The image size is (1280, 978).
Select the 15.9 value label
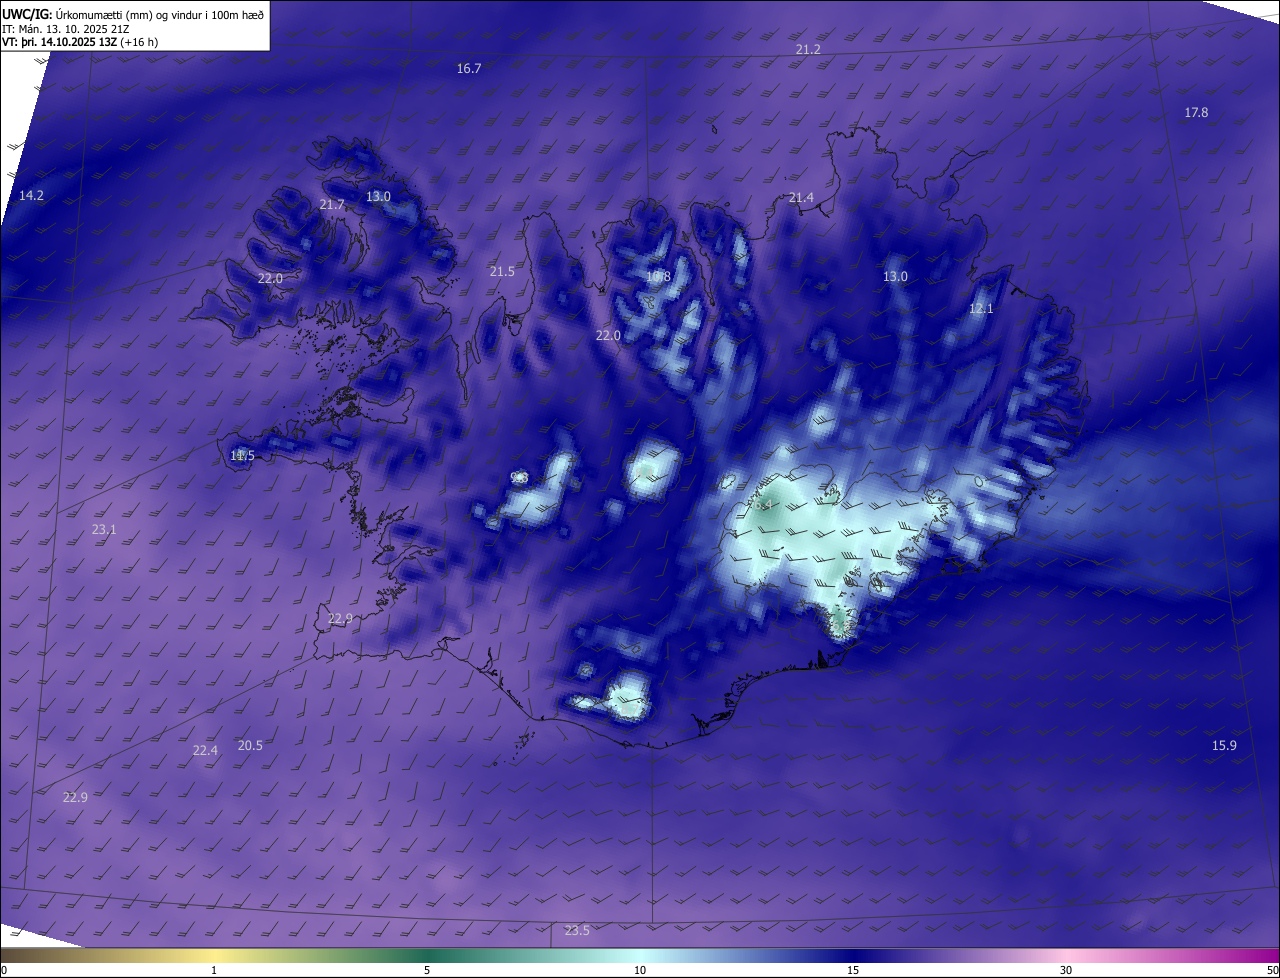coord(1224,746)
